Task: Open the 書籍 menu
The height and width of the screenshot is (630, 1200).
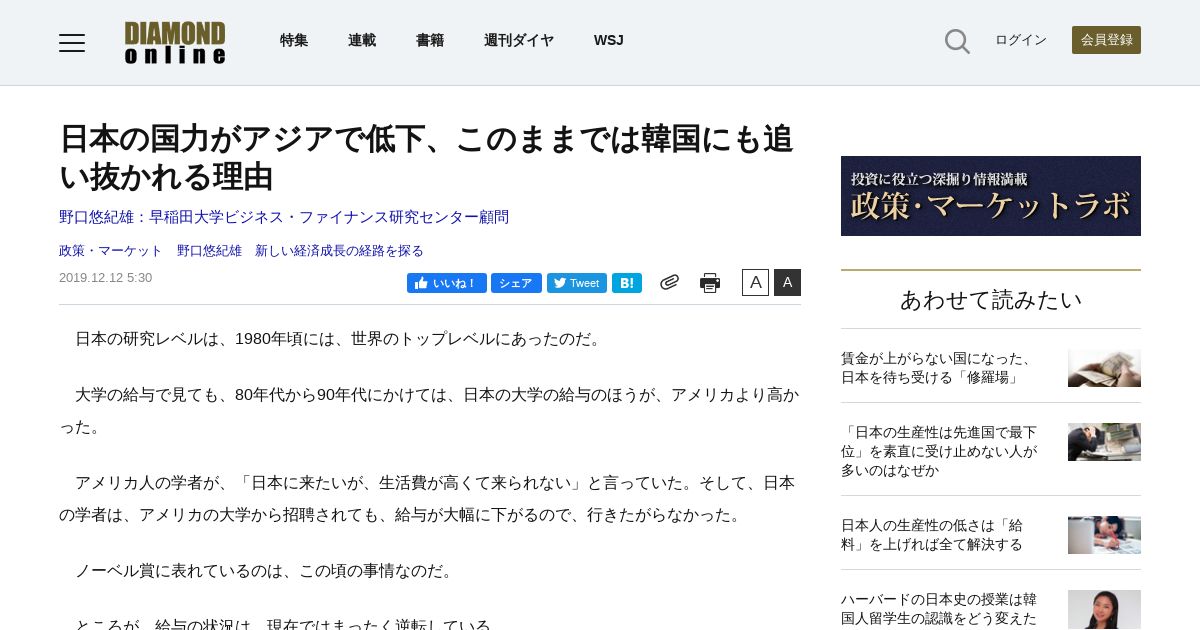Action: click(430, 41)
